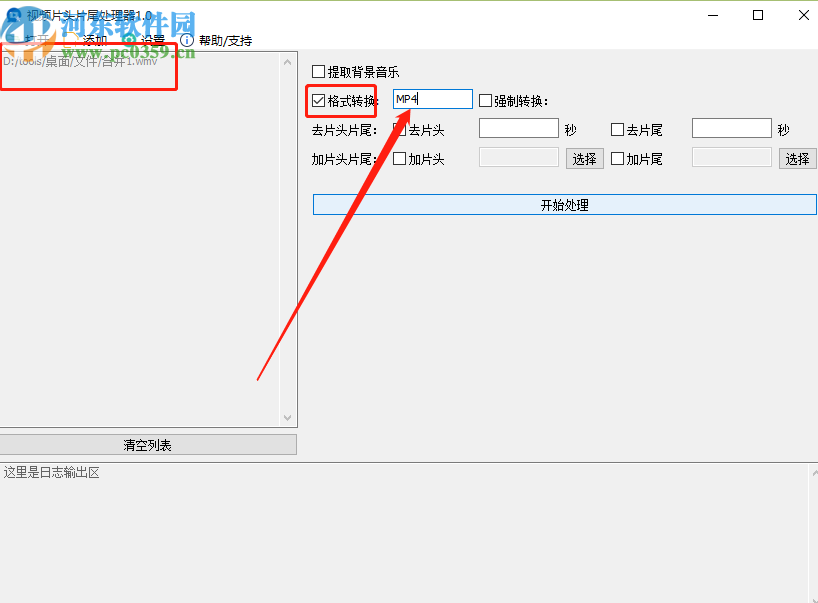Click the format field containing MP4
This screenshot has width=818, height=603.
(x=433, y=99)
